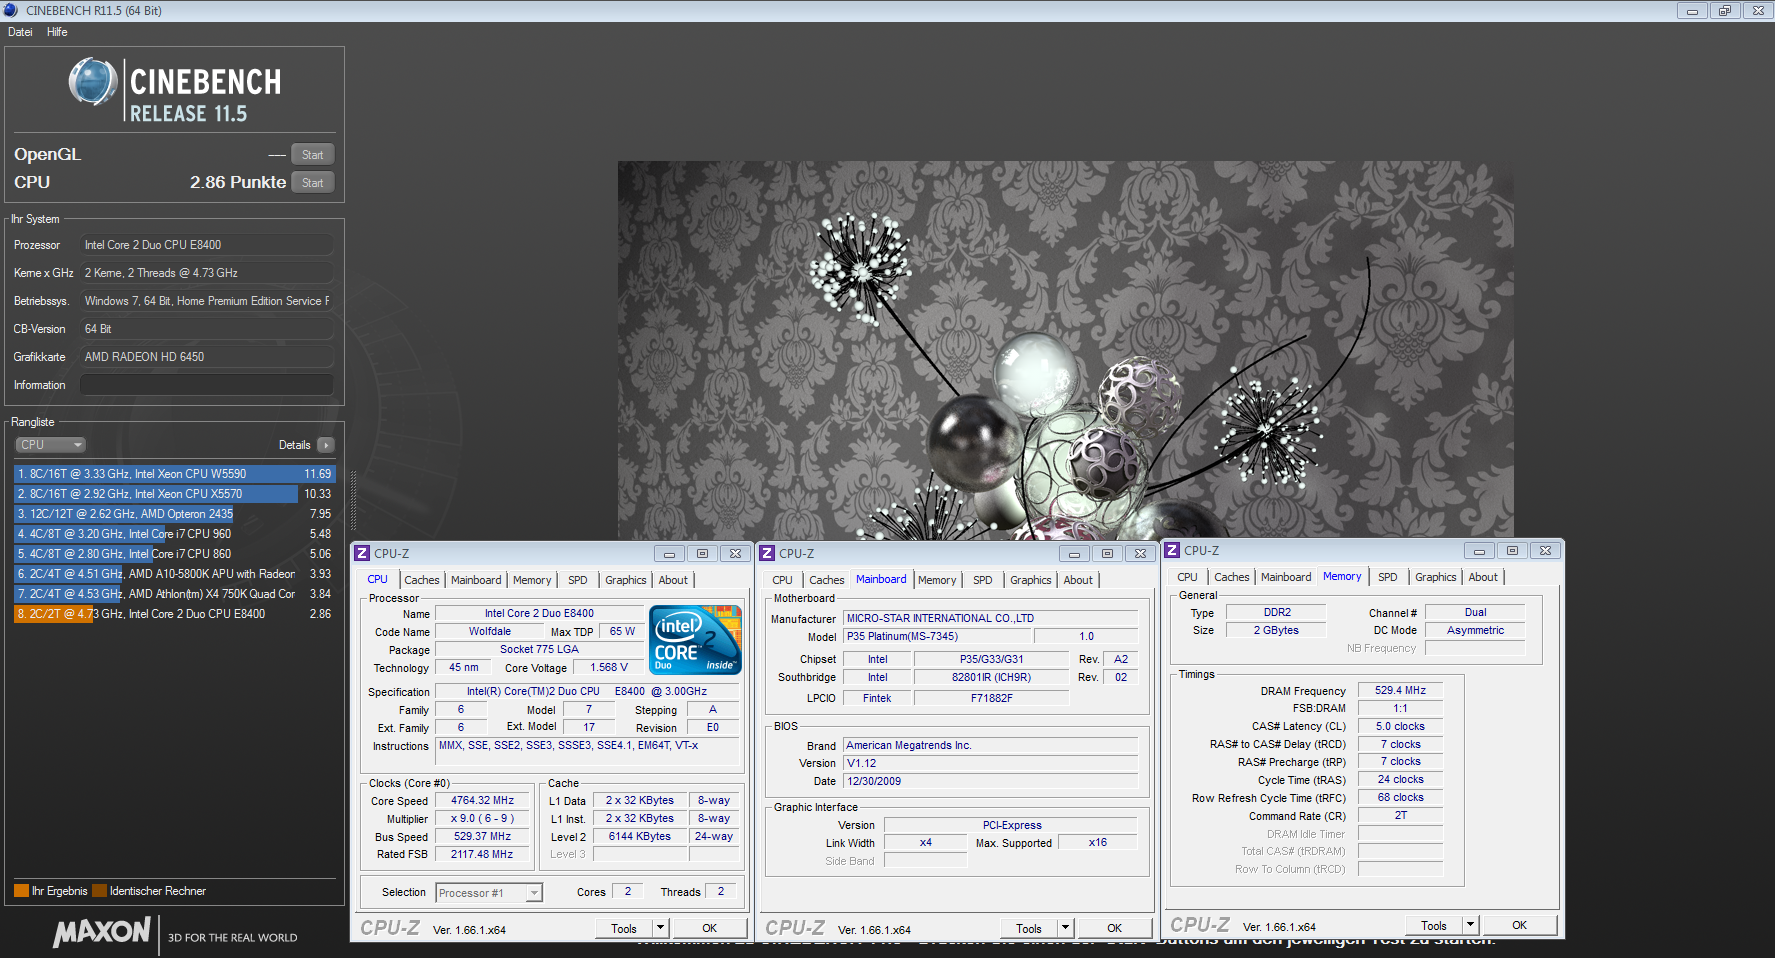The height and width of the screenshot is (958, 1775).
Task: Click the BIOS date 12/30/2009 field
Action: [991, 782]
